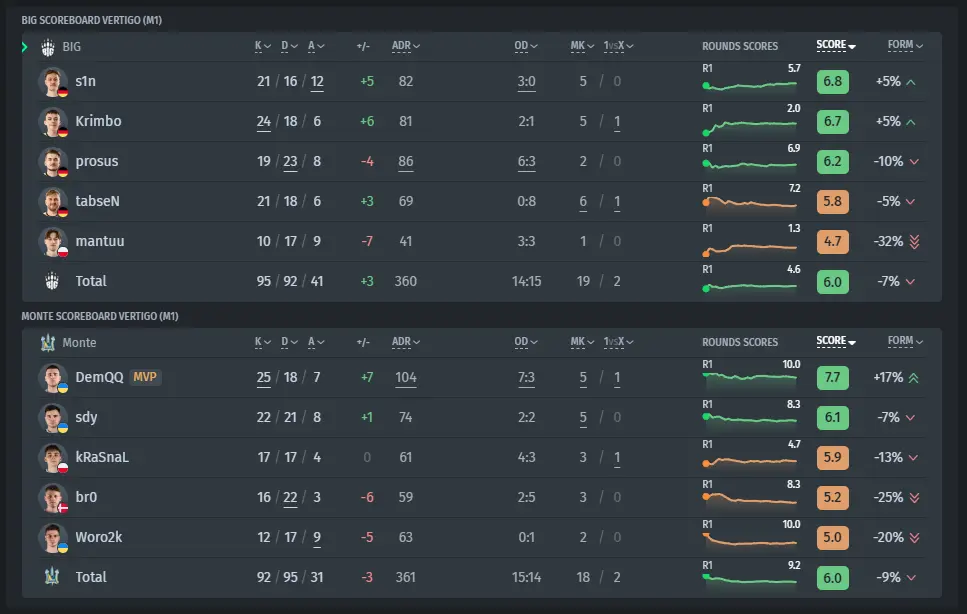
Task: Click DemQQ ADR value 104
Action: (406, 377)
